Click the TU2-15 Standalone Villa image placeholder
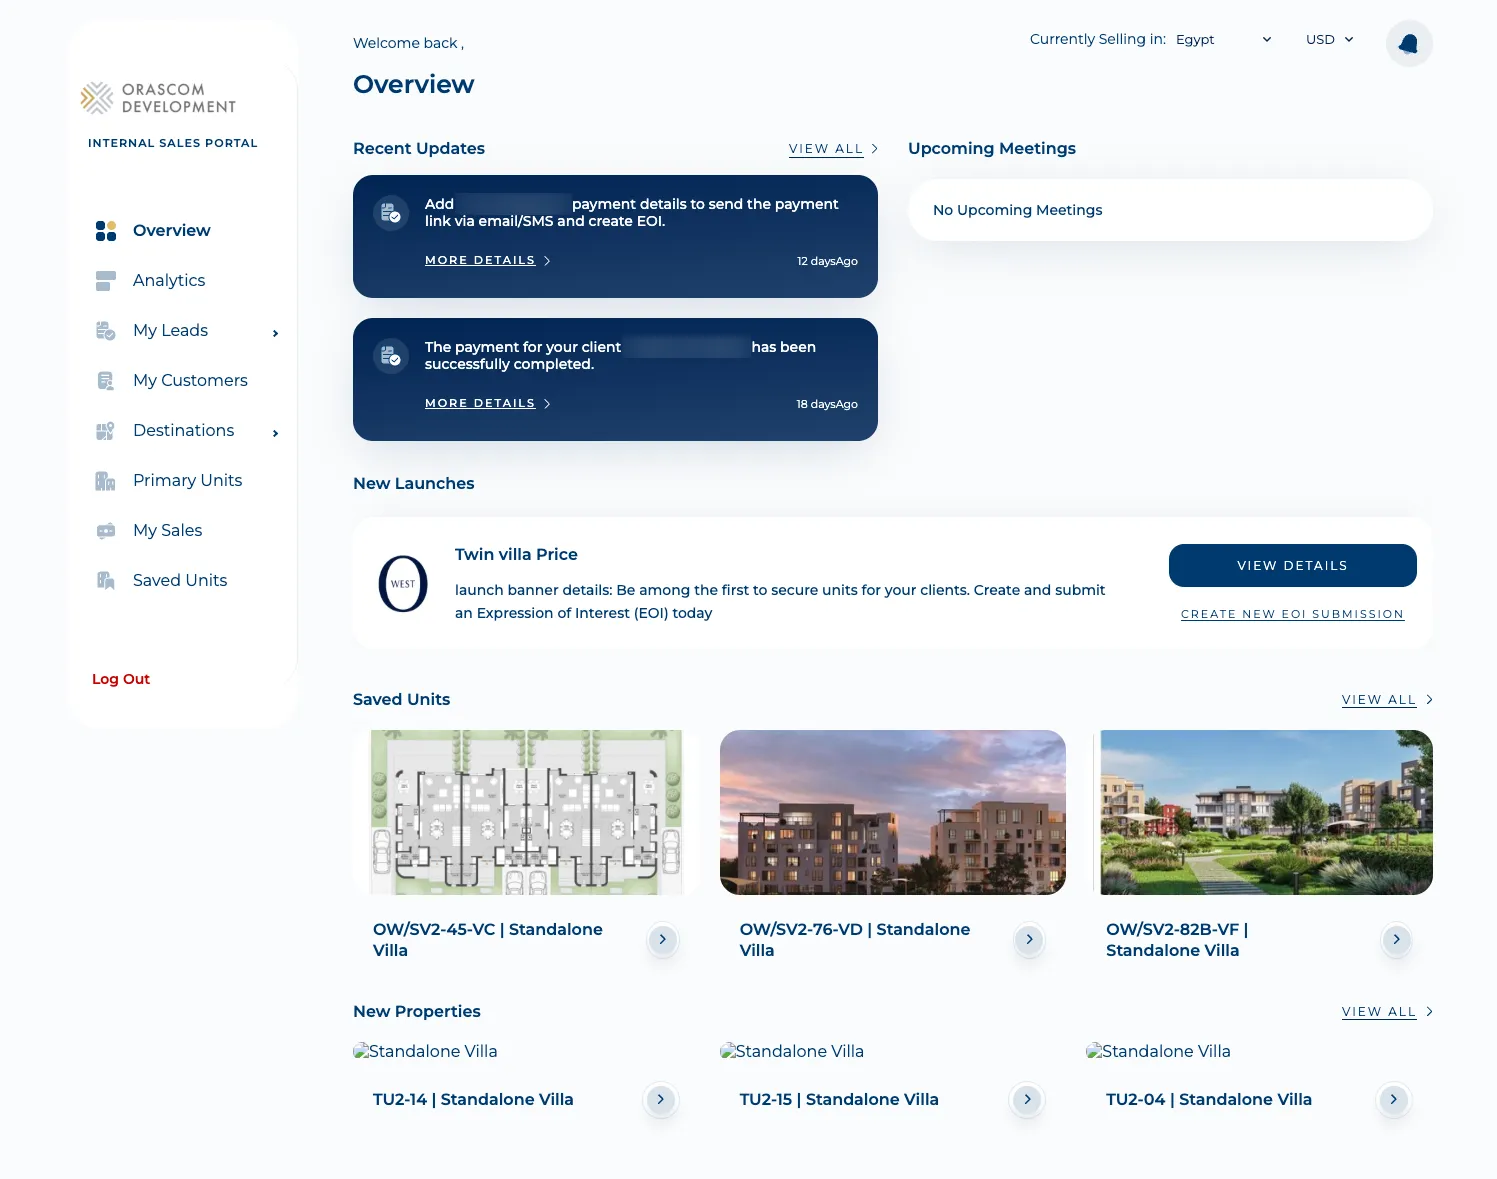Image resolution: width=1497 pixels, height=1179 pixels. tap(792, 1051)
